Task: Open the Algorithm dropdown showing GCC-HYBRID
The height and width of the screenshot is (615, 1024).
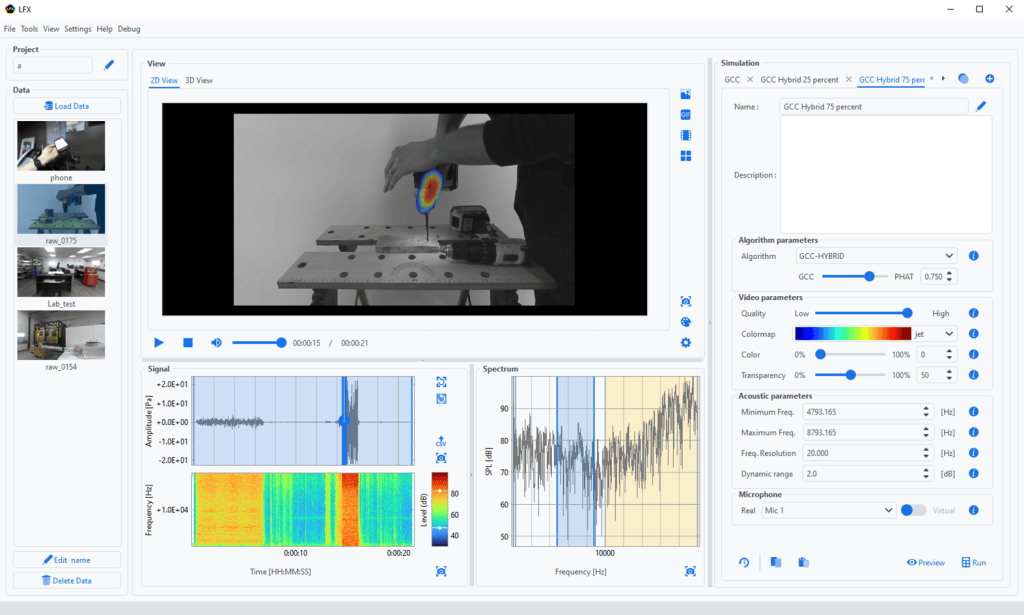Action: click(876, 256)
